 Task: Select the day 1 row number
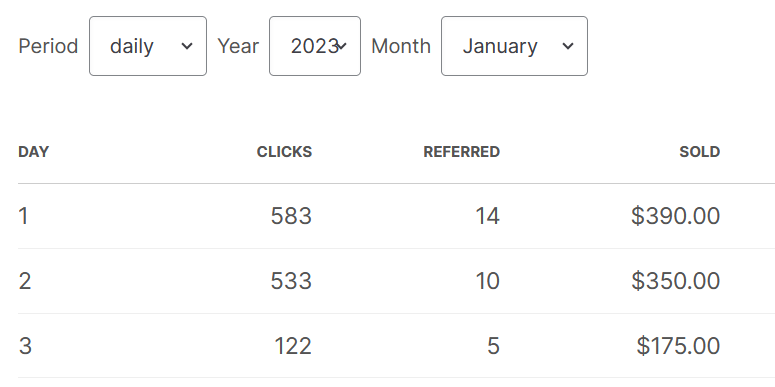[x=23, y=216]
